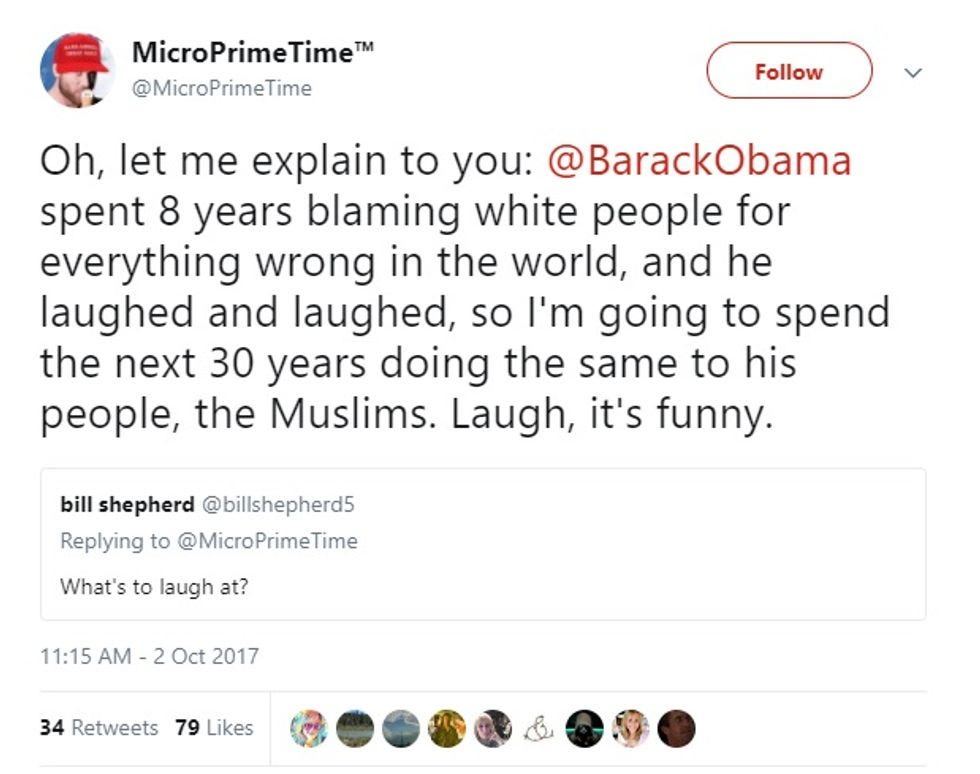Viewport: 980px width, 774px height.
Task: Click the black hooded-figure liker avatar
Action: click(x=586, y=729)
